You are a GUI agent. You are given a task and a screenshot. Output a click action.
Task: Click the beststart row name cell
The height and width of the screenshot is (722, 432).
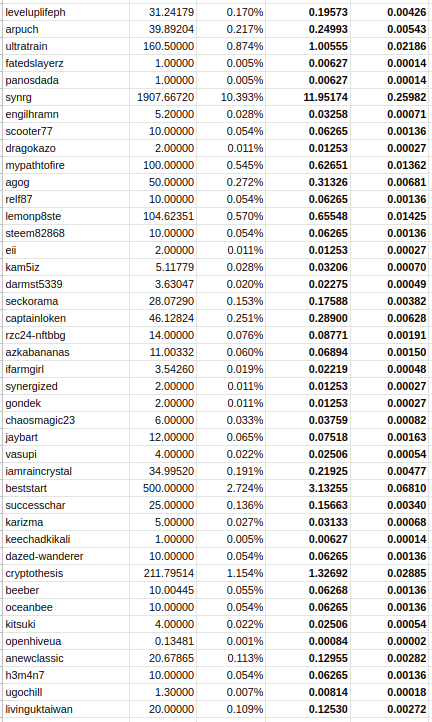click(66, 488)
